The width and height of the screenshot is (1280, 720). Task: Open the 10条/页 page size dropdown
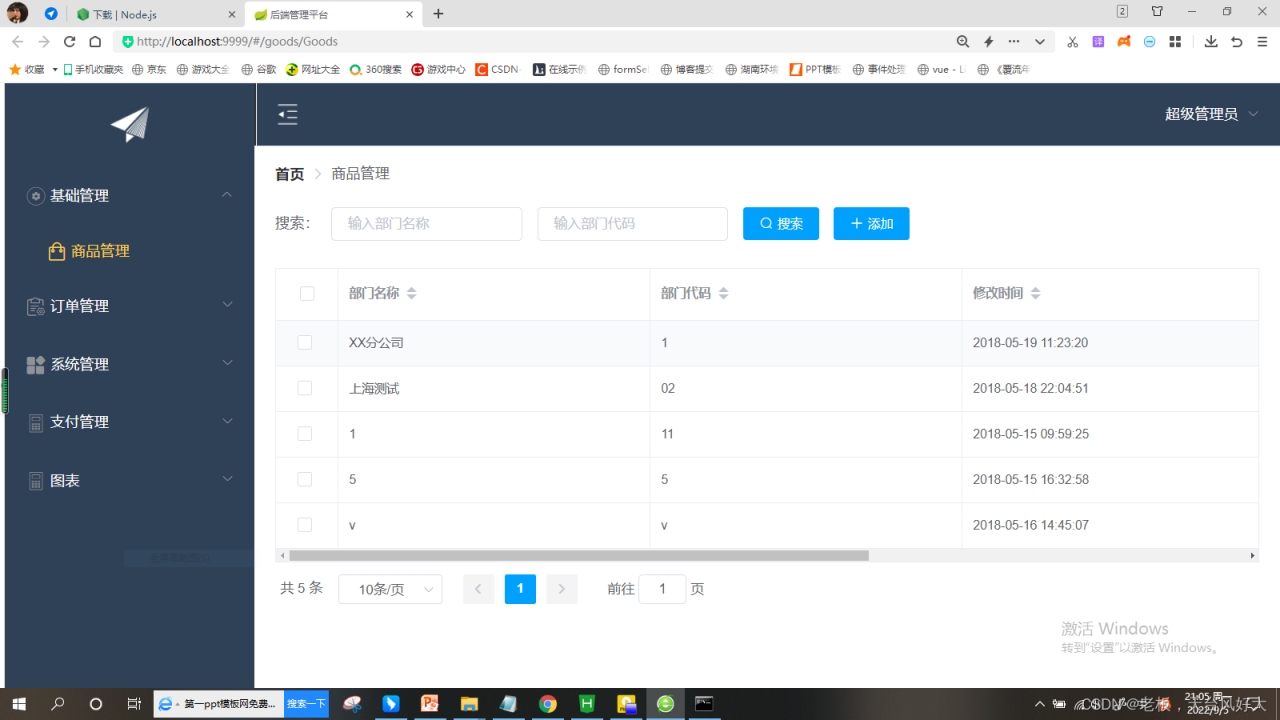(390, 589)
